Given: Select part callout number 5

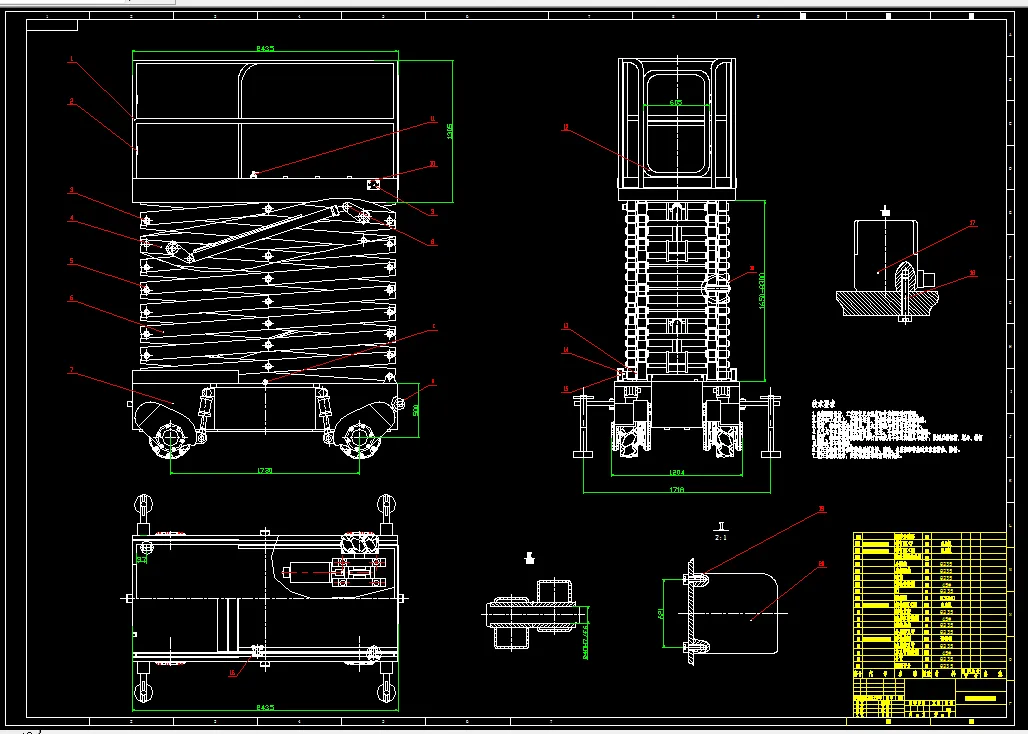Looking at the screenshot, I should tap(71, 261).
